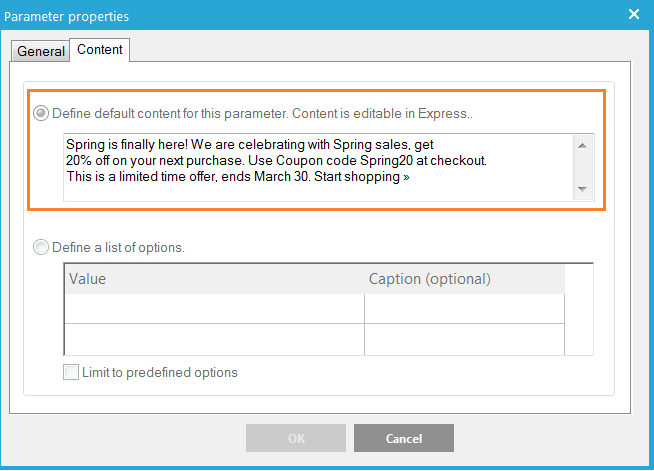
Task: Switch to the General tab
Action: pyautogui.click(x=41, y=51)
